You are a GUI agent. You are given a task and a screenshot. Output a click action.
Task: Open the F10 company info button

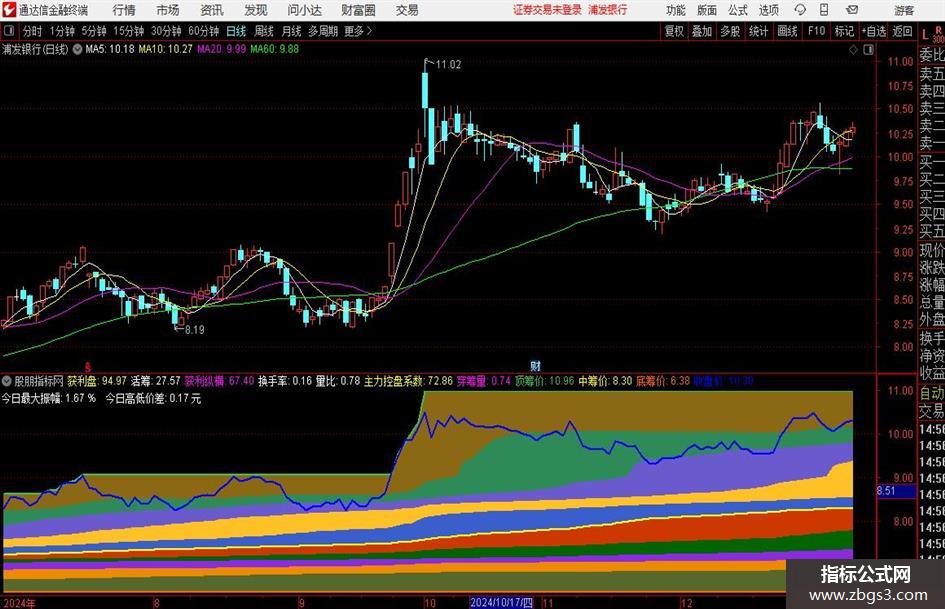[x=817, y=31]
